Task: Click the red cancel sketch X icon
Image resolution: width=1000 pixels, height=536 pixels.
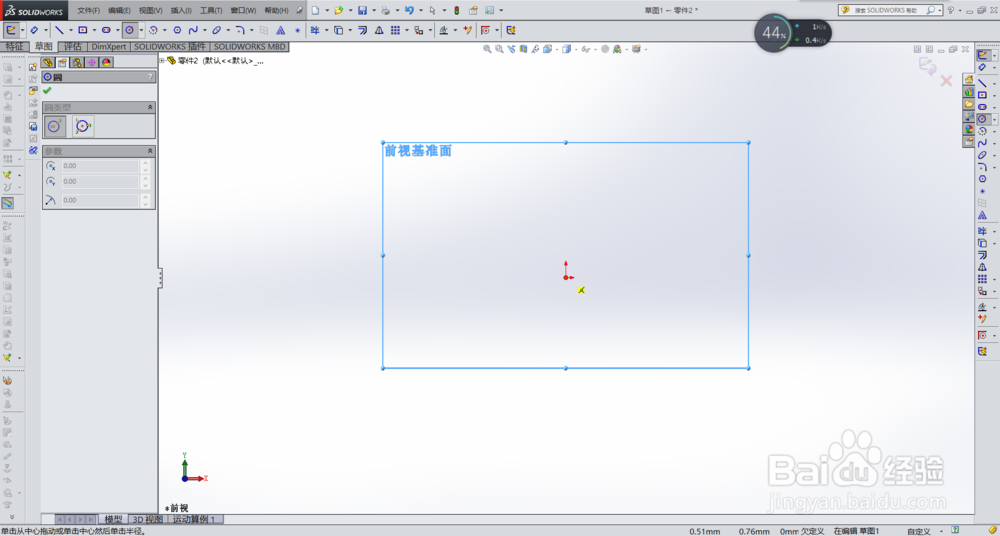Action: coord(946,81)
